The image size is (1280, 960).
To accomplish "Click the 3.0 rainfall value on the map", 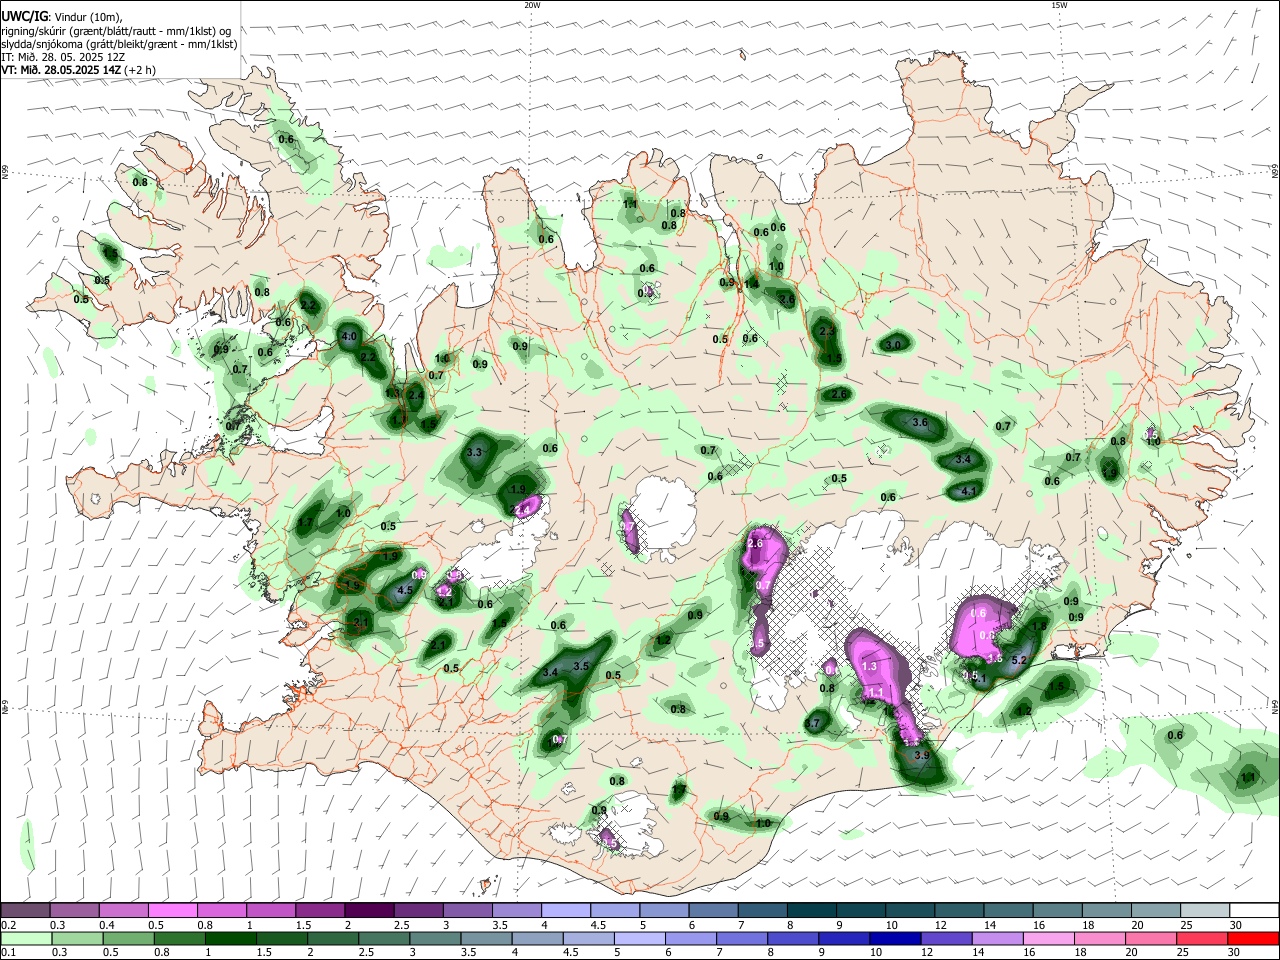I will 894,345.
